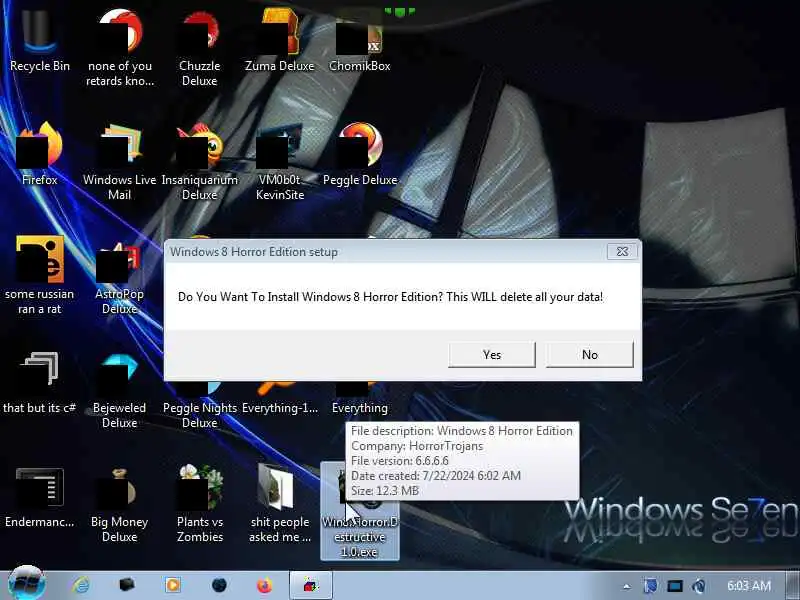Select the 'shit people asked me ...' folder
800x600 pixels.
[280, 503]
